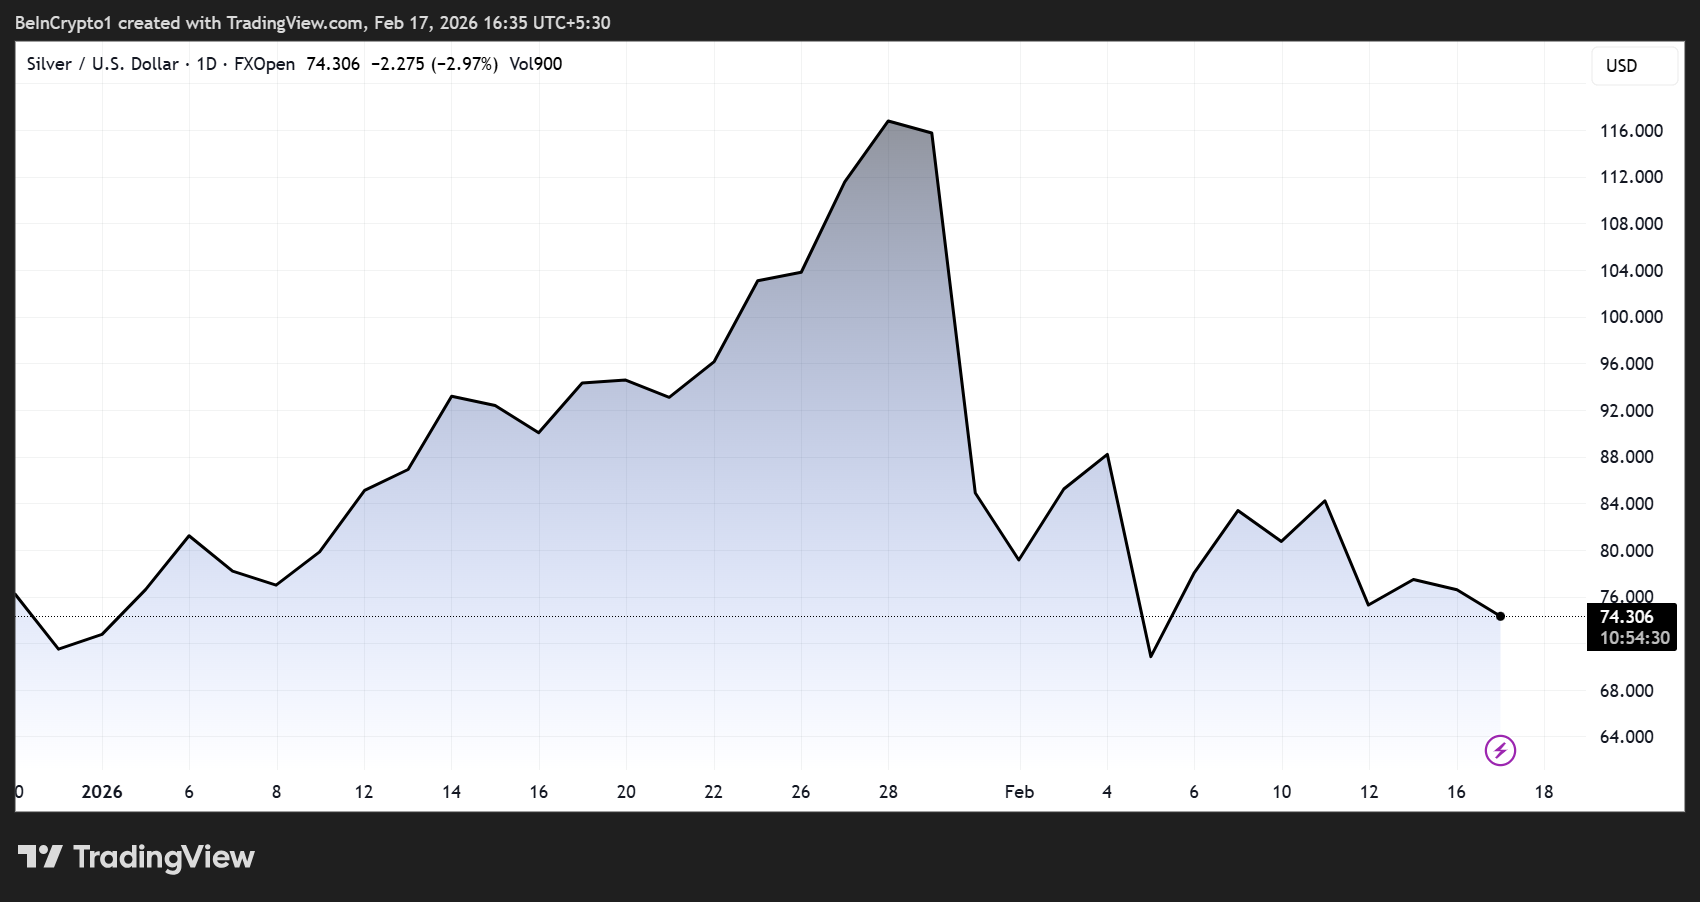1700x902 pixels.
Task: Toggle the USD currency display button
Action: tap(1634, 65)
